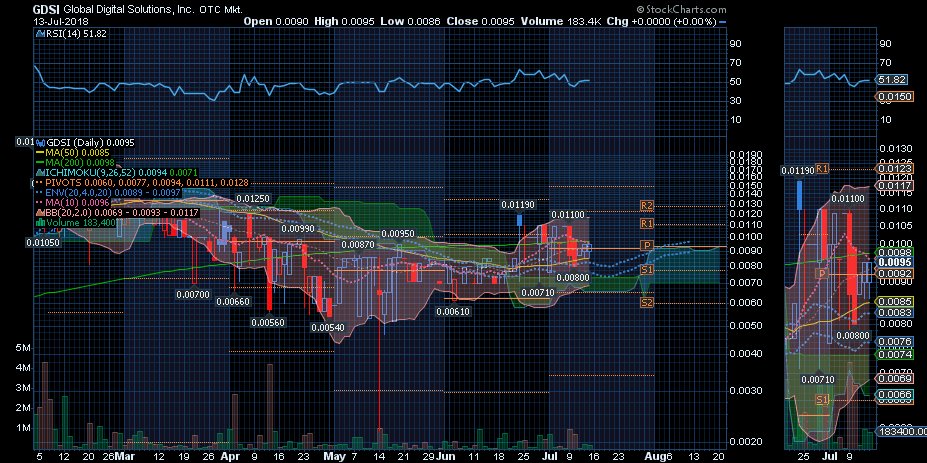This screenshot has height=463, width=927.
Task: Click the 51.82 RSI tag on right axis
Action: coord(889,79)
